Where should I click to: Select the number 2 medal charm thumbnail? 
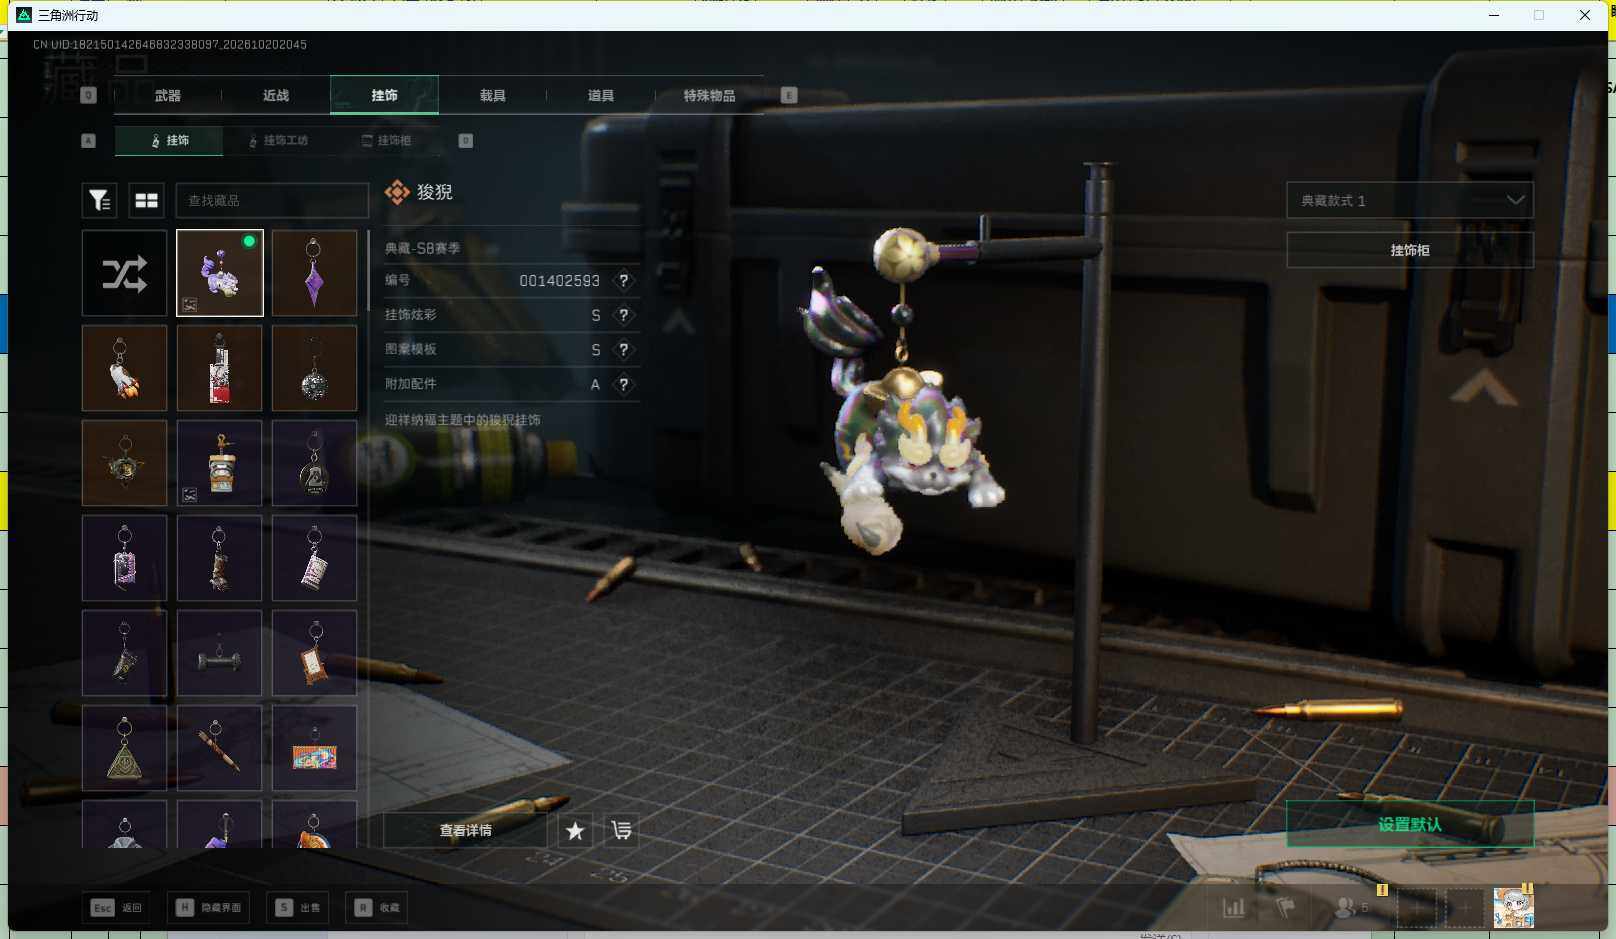pyautogui.click(x=315, y=463)
